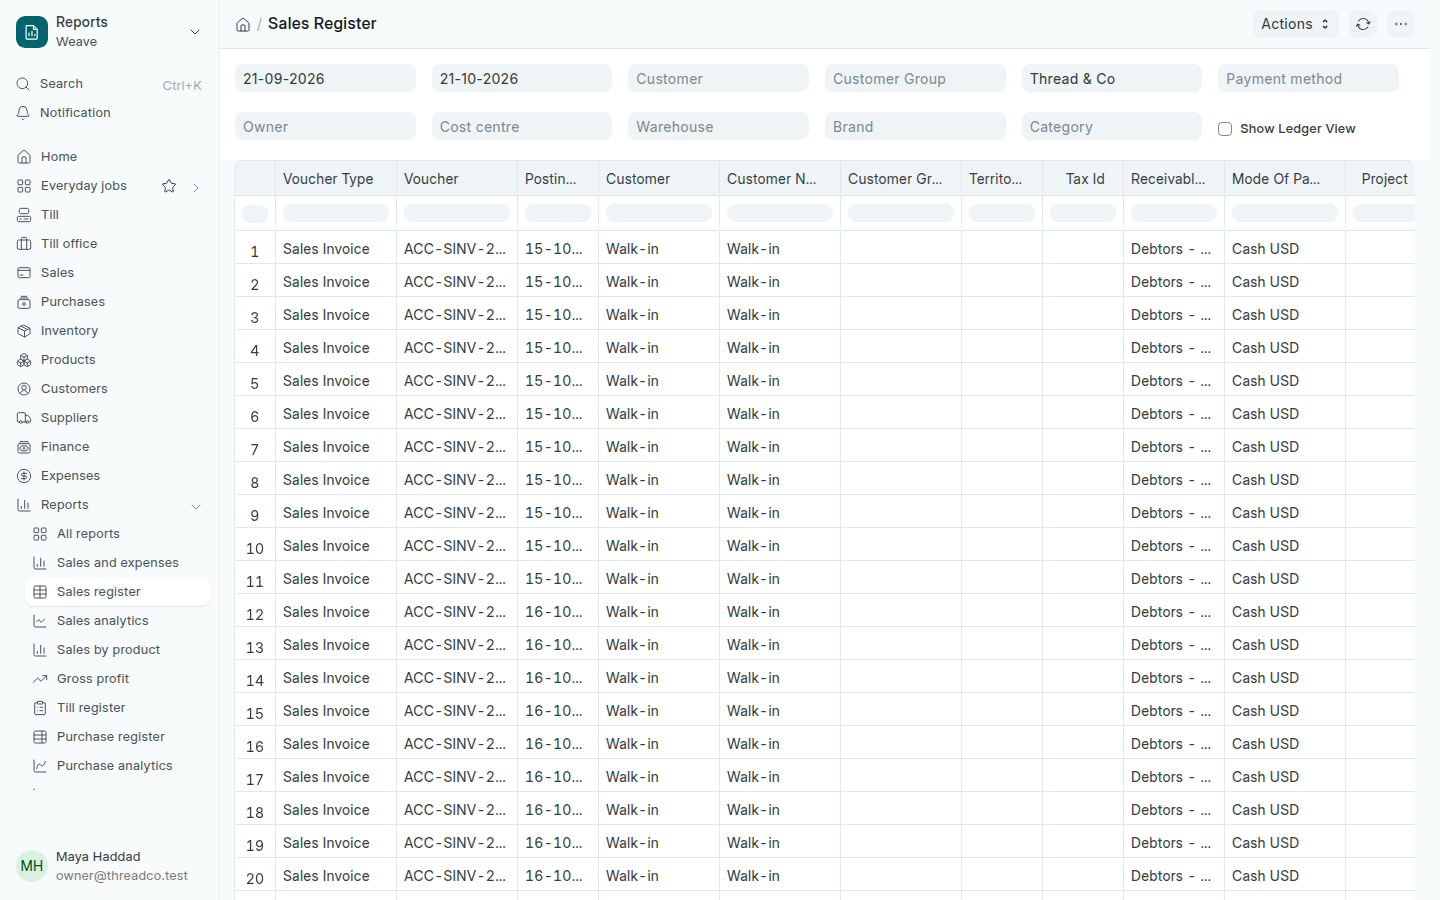Open Sales by product report

(117, 650)
